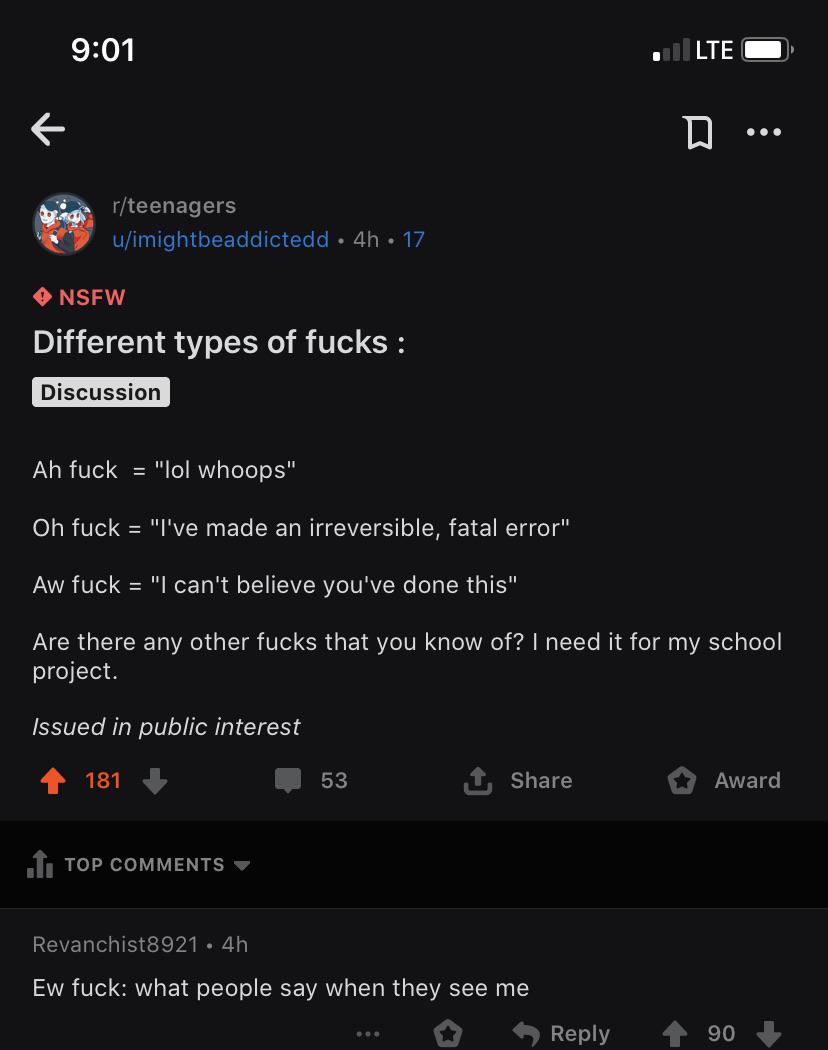Open Revanchist8921's profile
Screen dimensions: 828x1050
pyautogui.click(x=115, y=944)
